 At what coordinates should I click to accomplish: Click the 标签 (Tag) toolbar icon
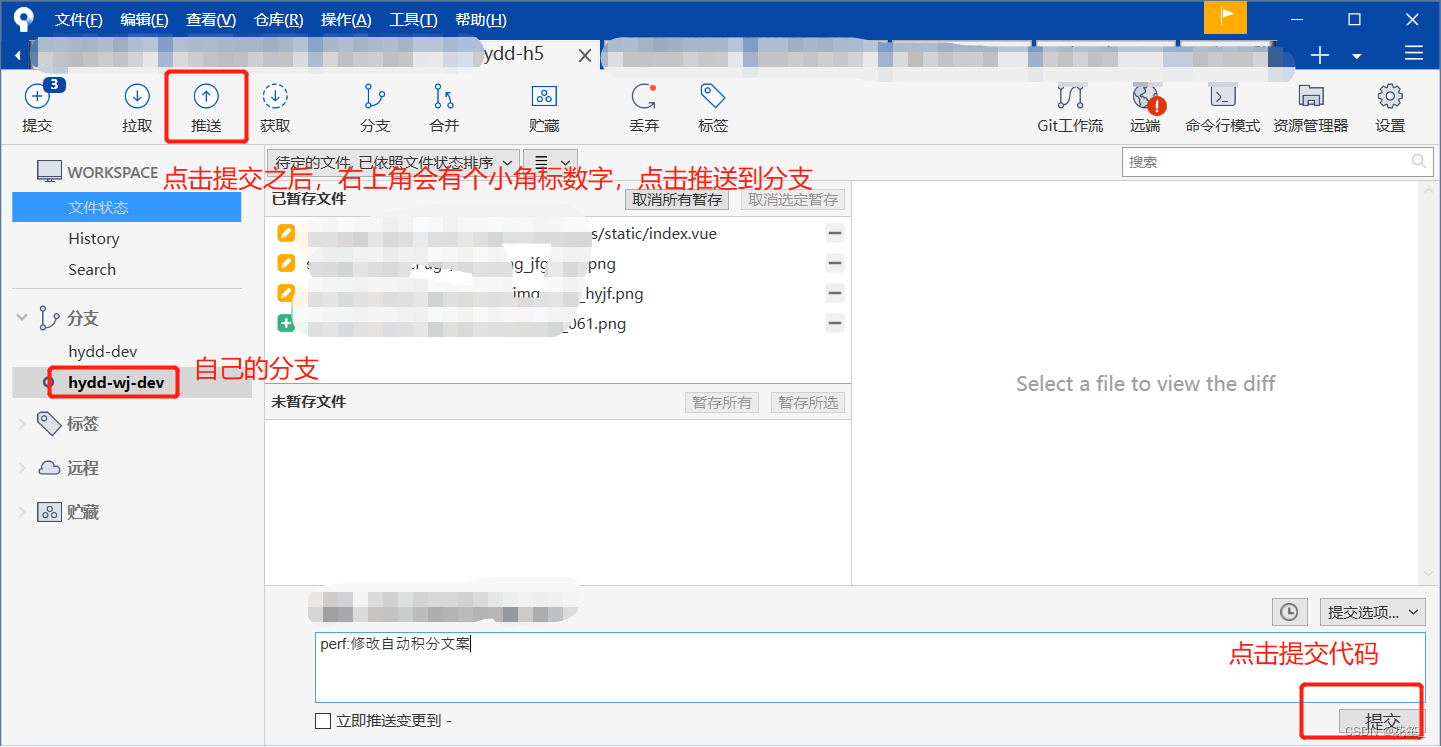[713, 107]
